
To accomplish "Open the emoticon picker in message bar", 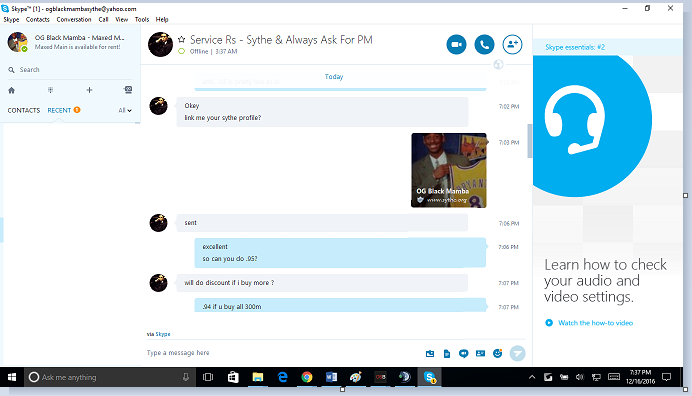I will pos(497,353).
